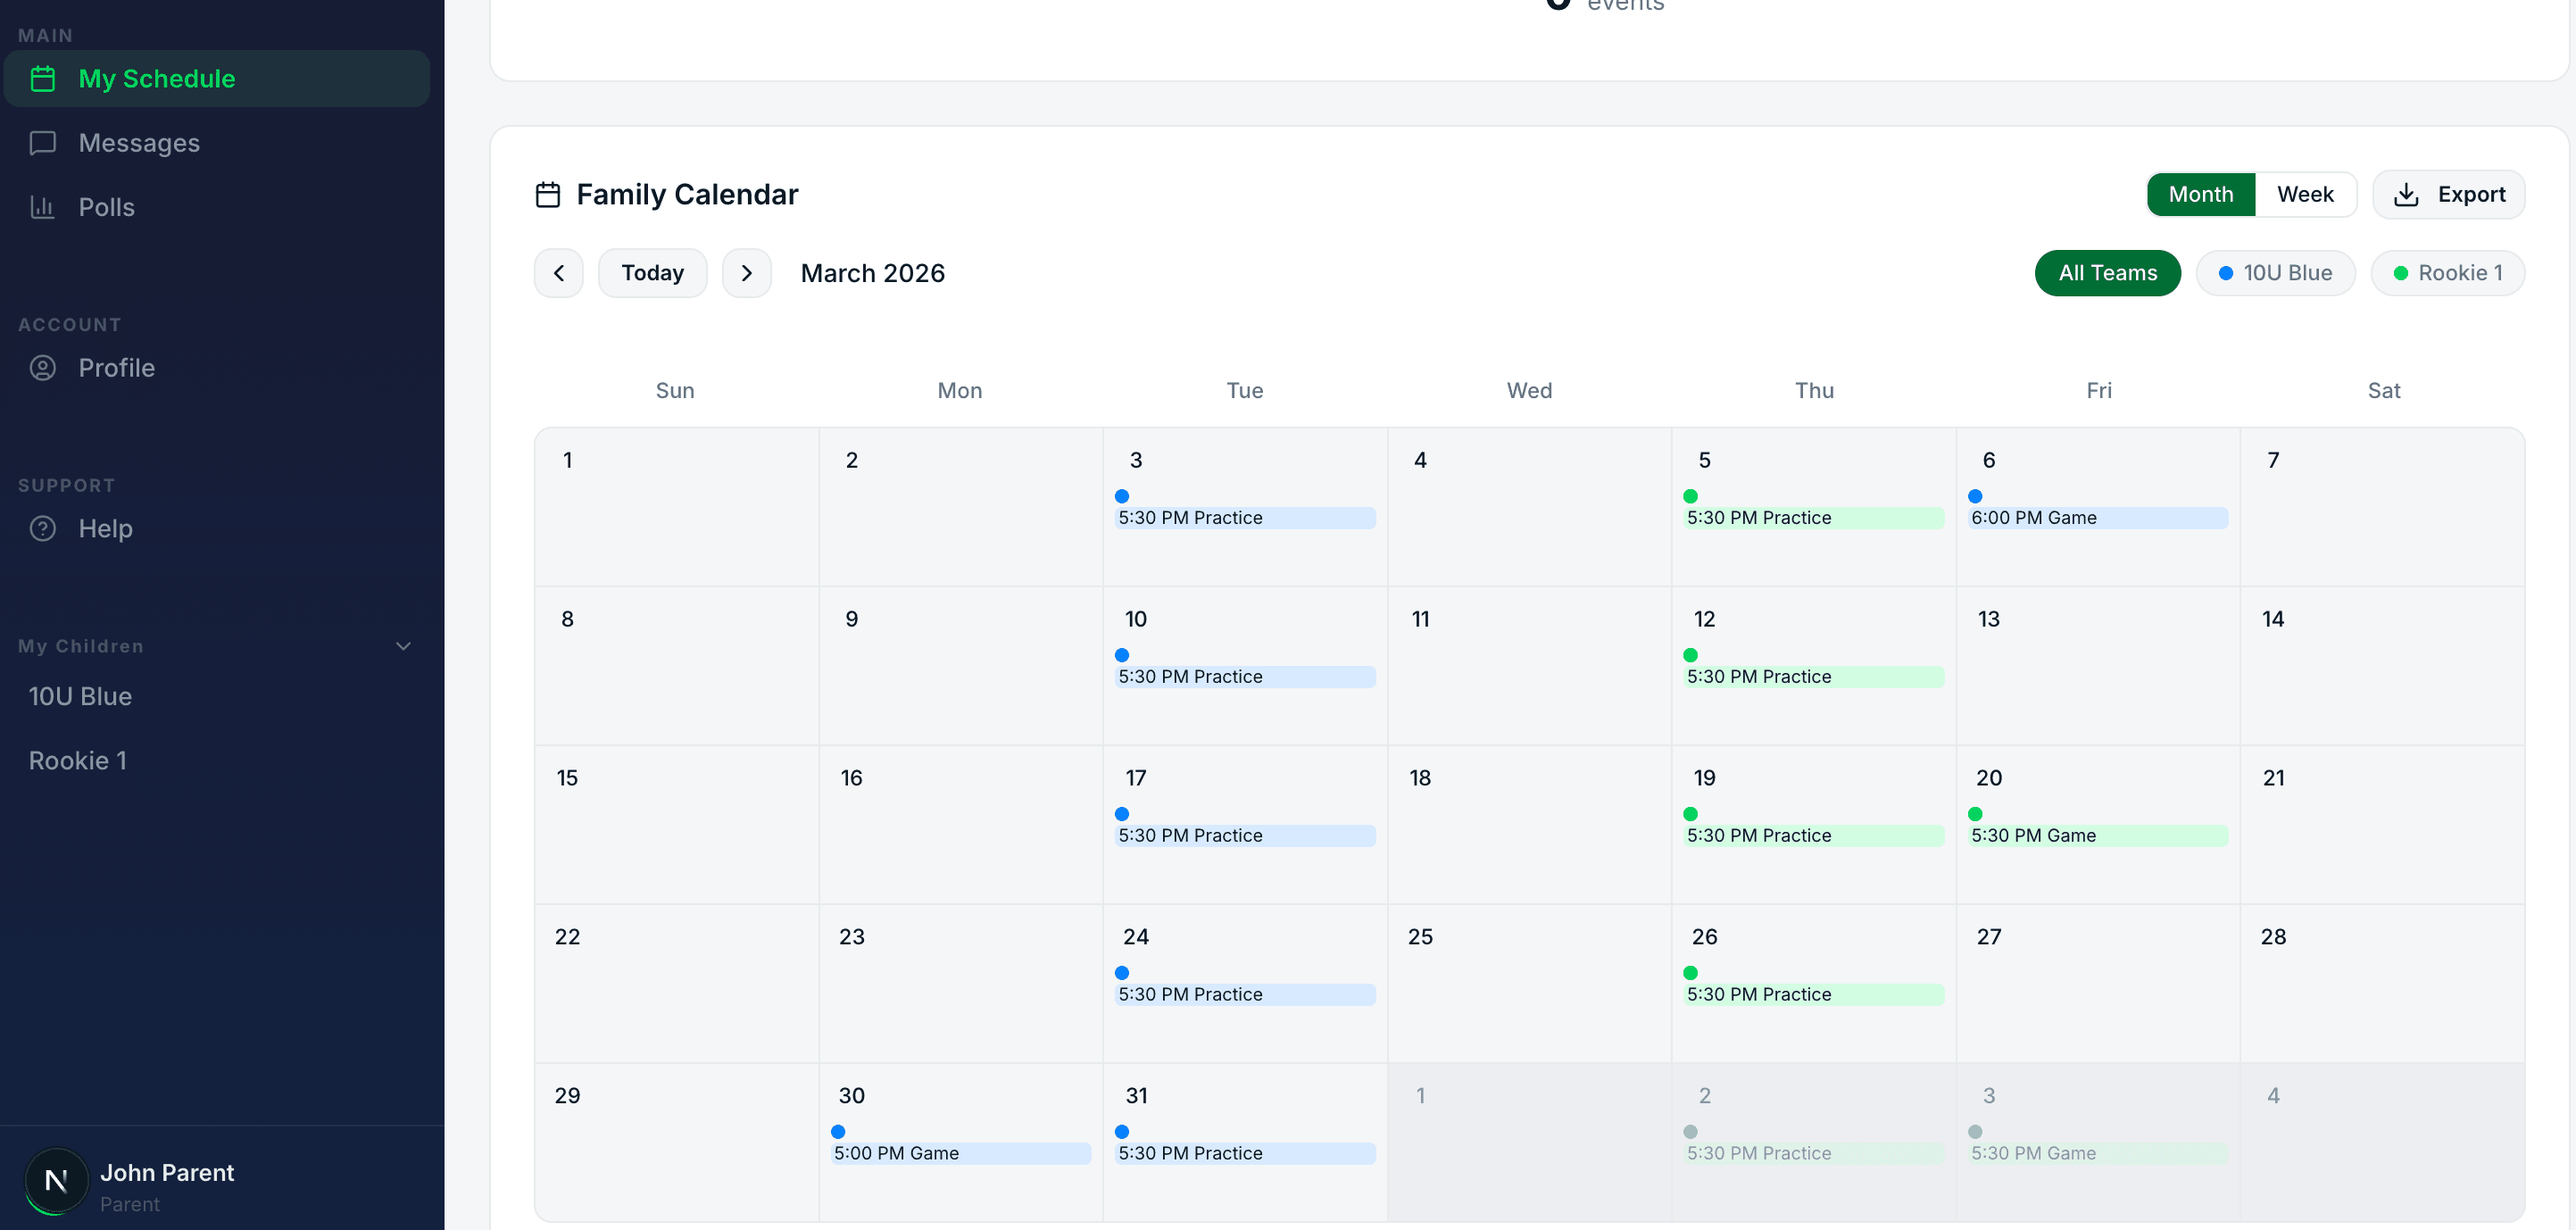The height and width of the screenshot is (1230, 2576).
Task: Switch calendar to Week view
Action: click(x=2305, y=194)
